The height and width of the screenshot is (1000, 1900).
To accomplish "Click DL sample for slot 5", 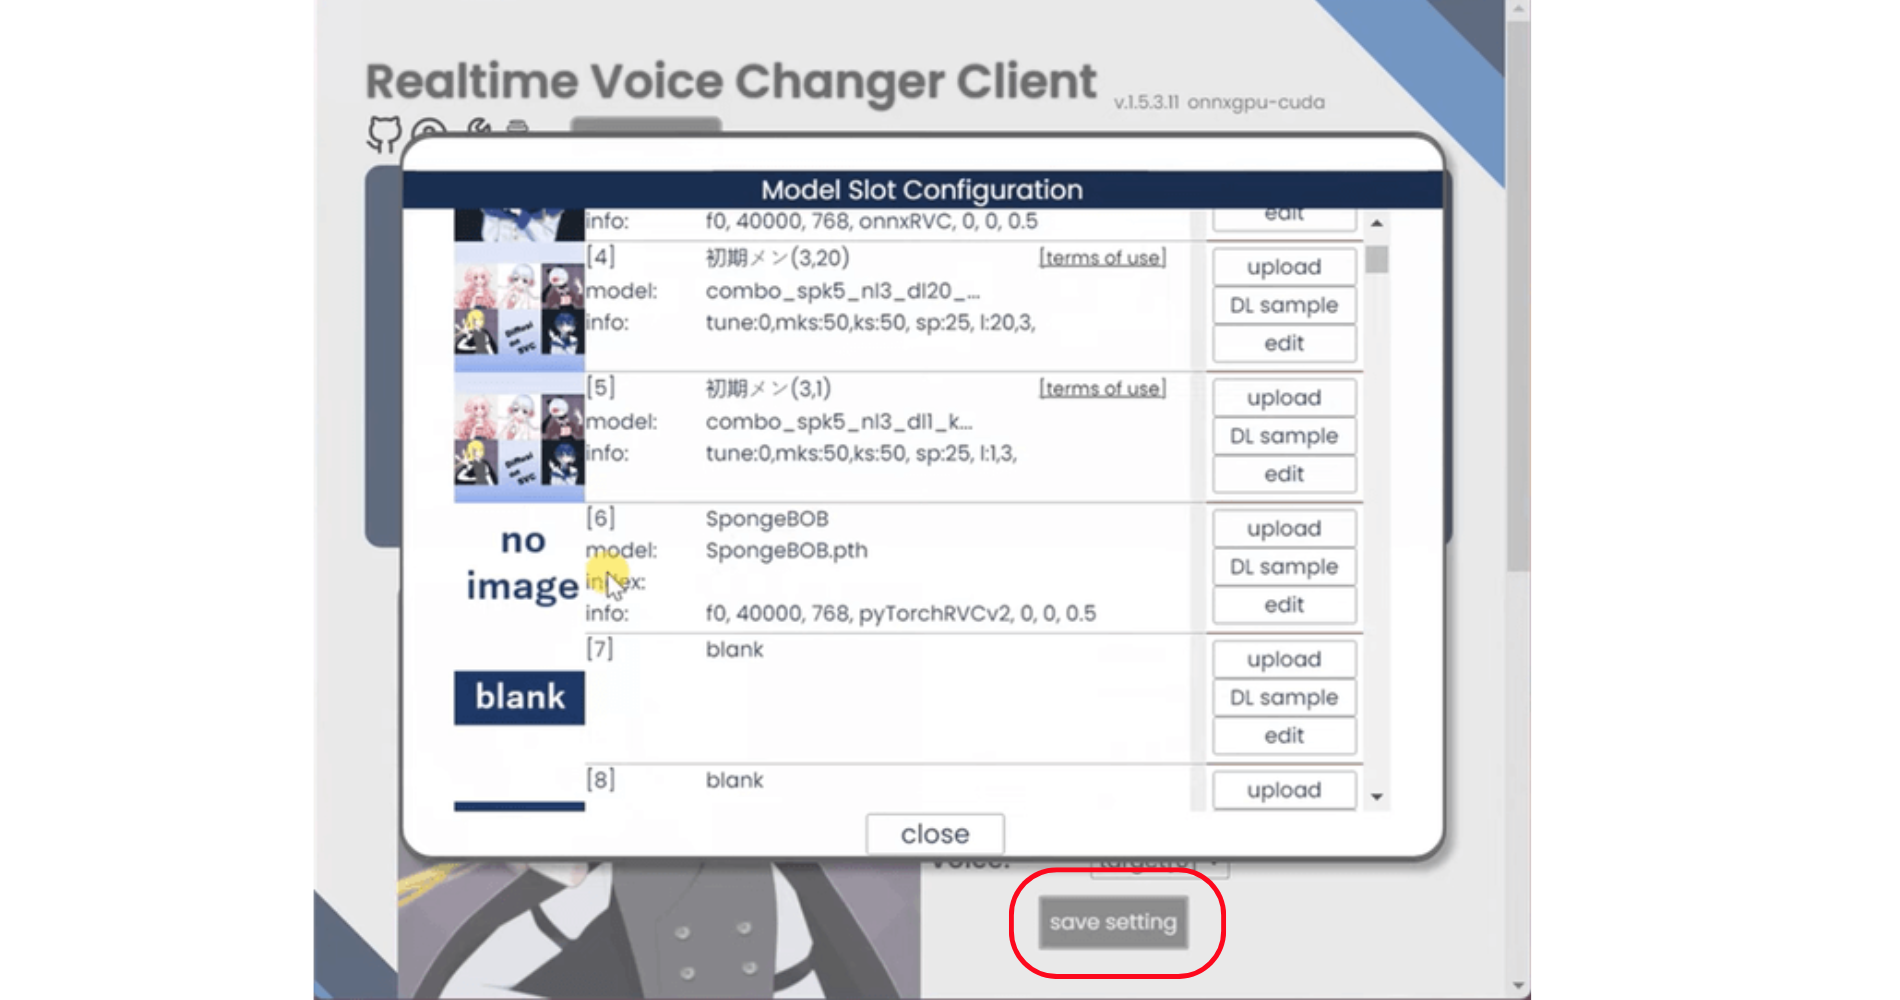I will click(1283, 435).
